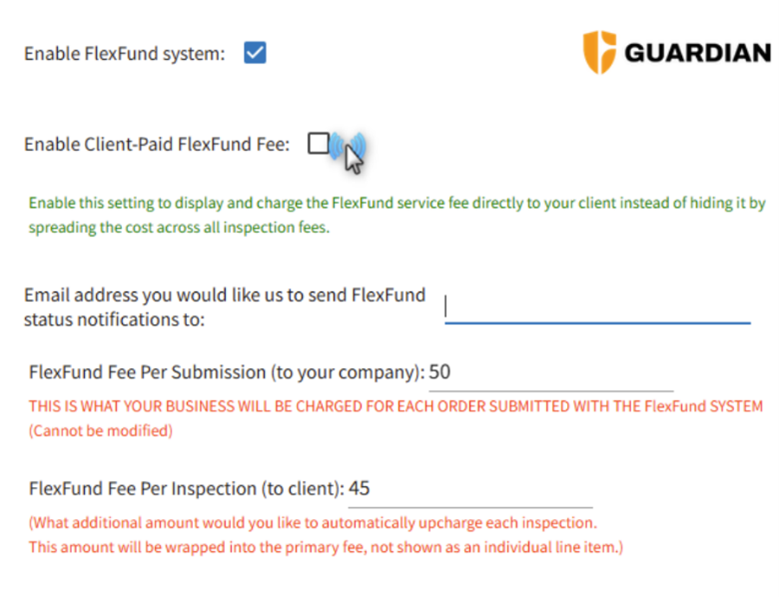Viewport: 779px width, 597px height.
Task: Click the orange Guardian shield logo
Action: 599,52
